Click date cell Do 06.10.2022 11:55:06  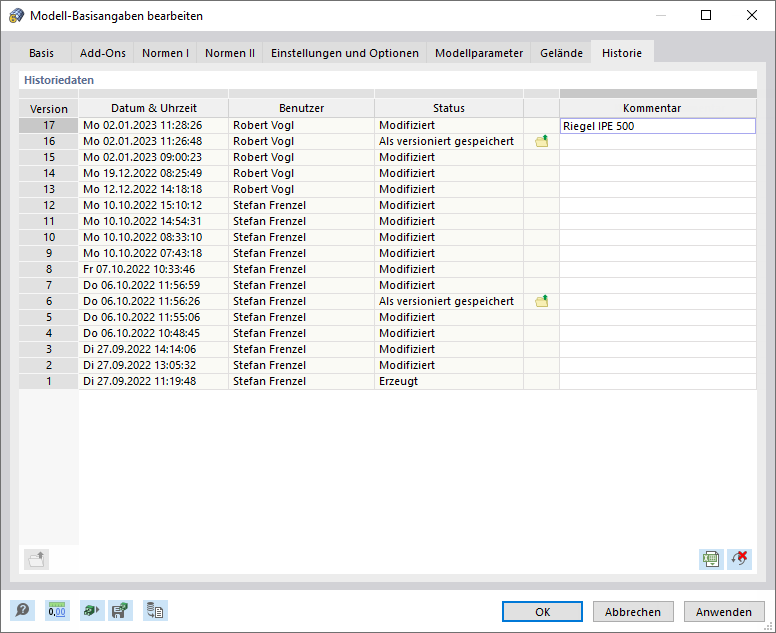(153, 317)
